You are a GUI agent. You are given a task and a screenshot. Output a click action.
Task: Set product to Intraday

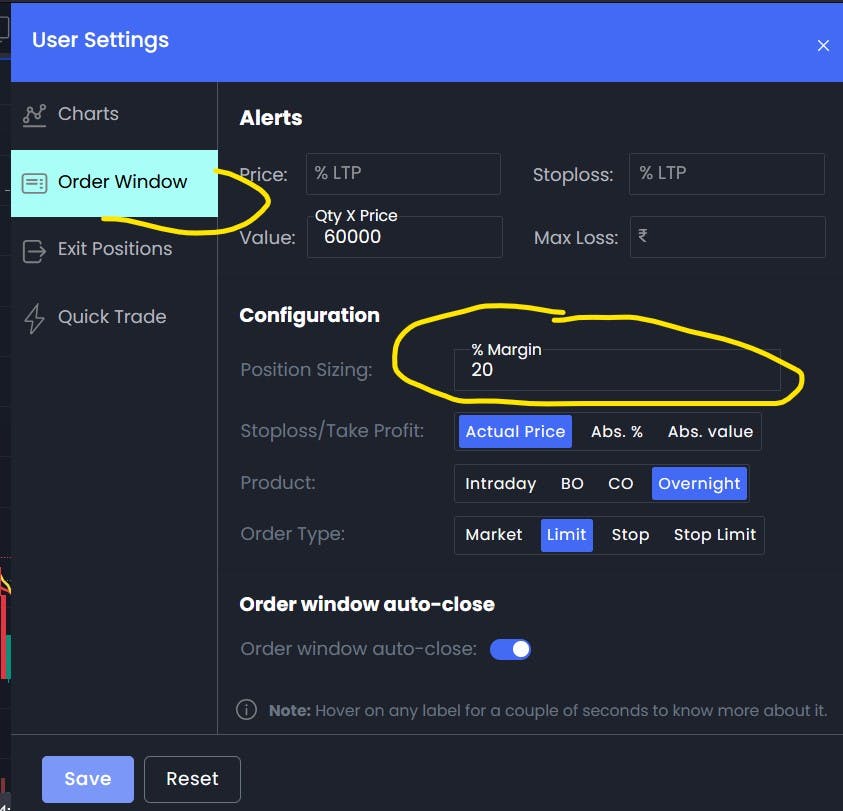coord(501,483)
